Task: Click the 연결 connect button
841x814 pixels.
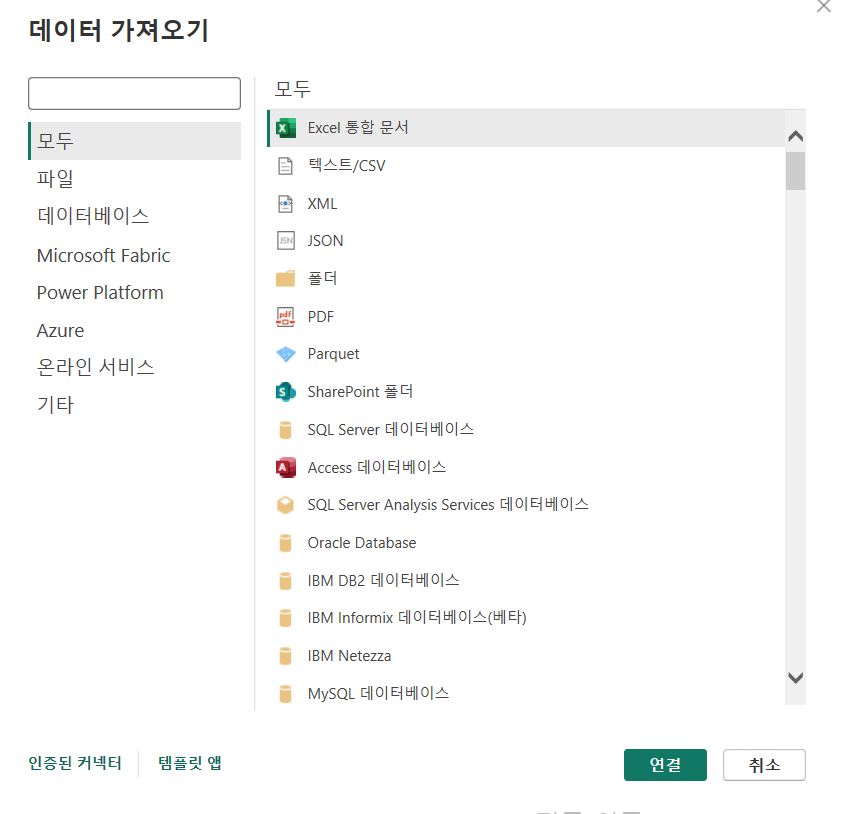Action: 665,765
